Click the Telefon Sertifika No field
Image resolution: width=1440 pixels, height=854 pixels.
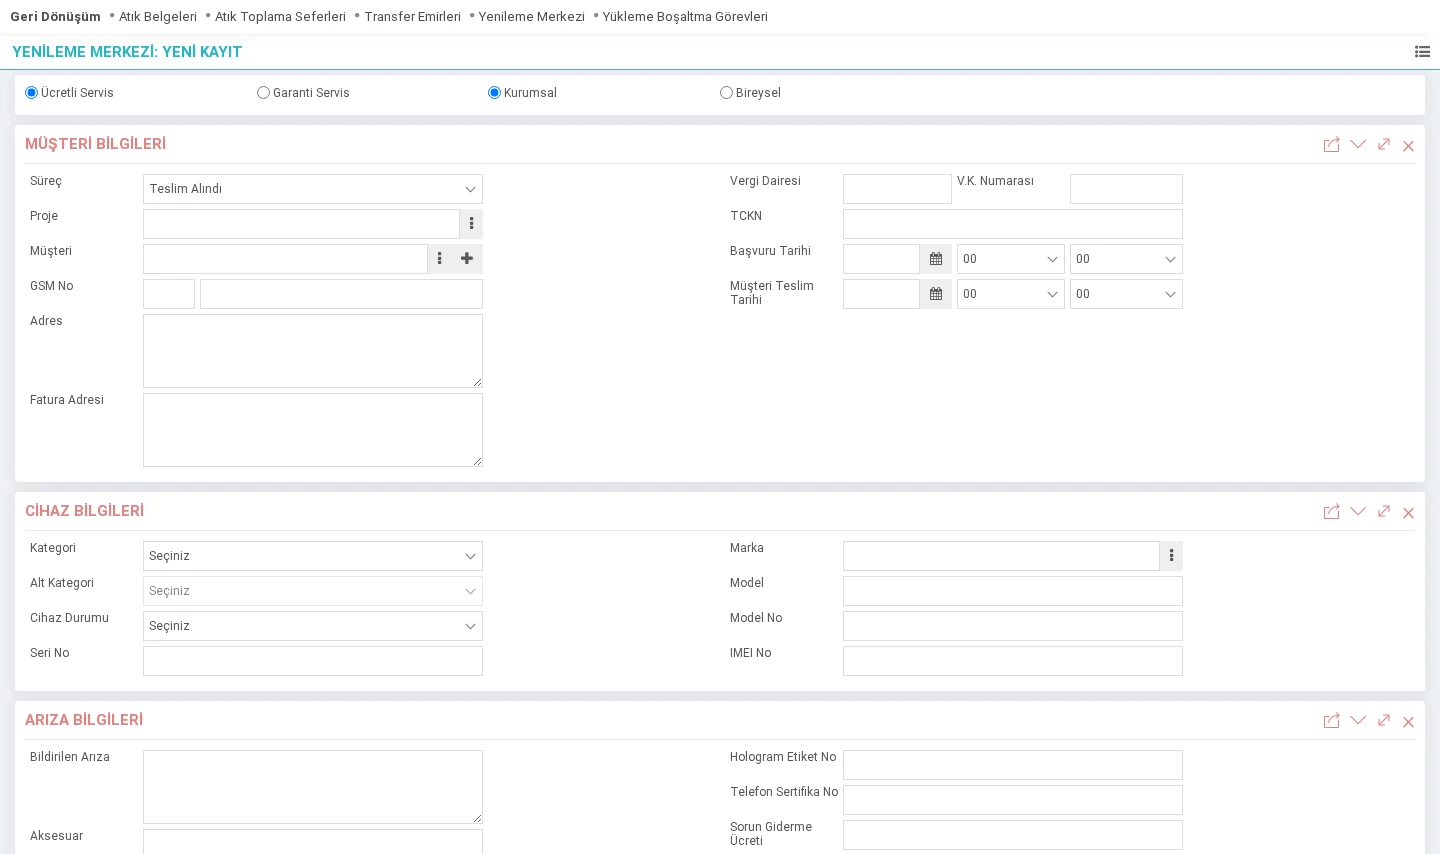pos(1013,800)
